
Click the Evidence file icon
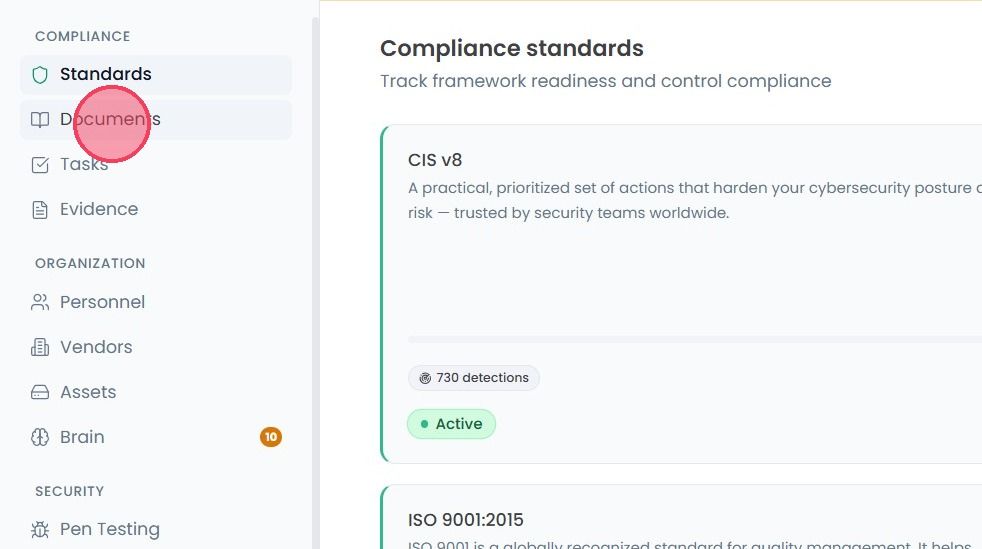[40, 210]
